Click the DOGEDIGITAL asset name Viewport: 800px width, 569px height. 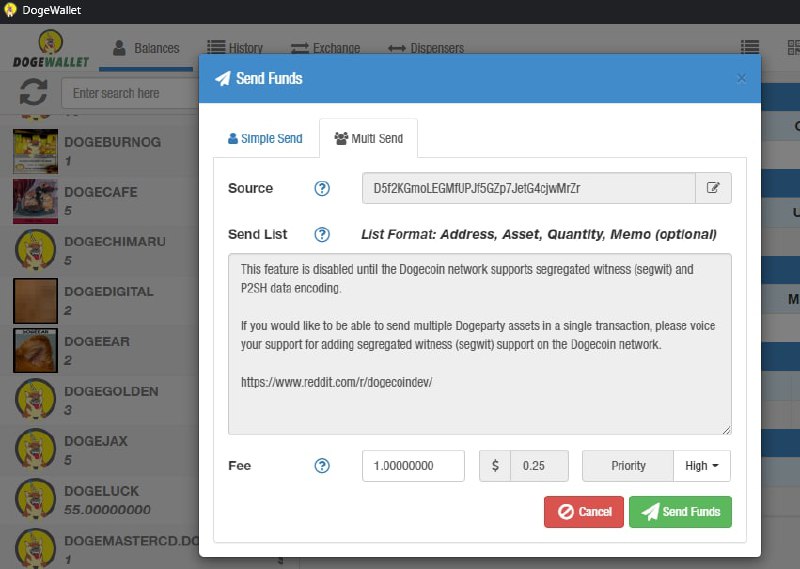pyautogui.click(x=109, y=291)
